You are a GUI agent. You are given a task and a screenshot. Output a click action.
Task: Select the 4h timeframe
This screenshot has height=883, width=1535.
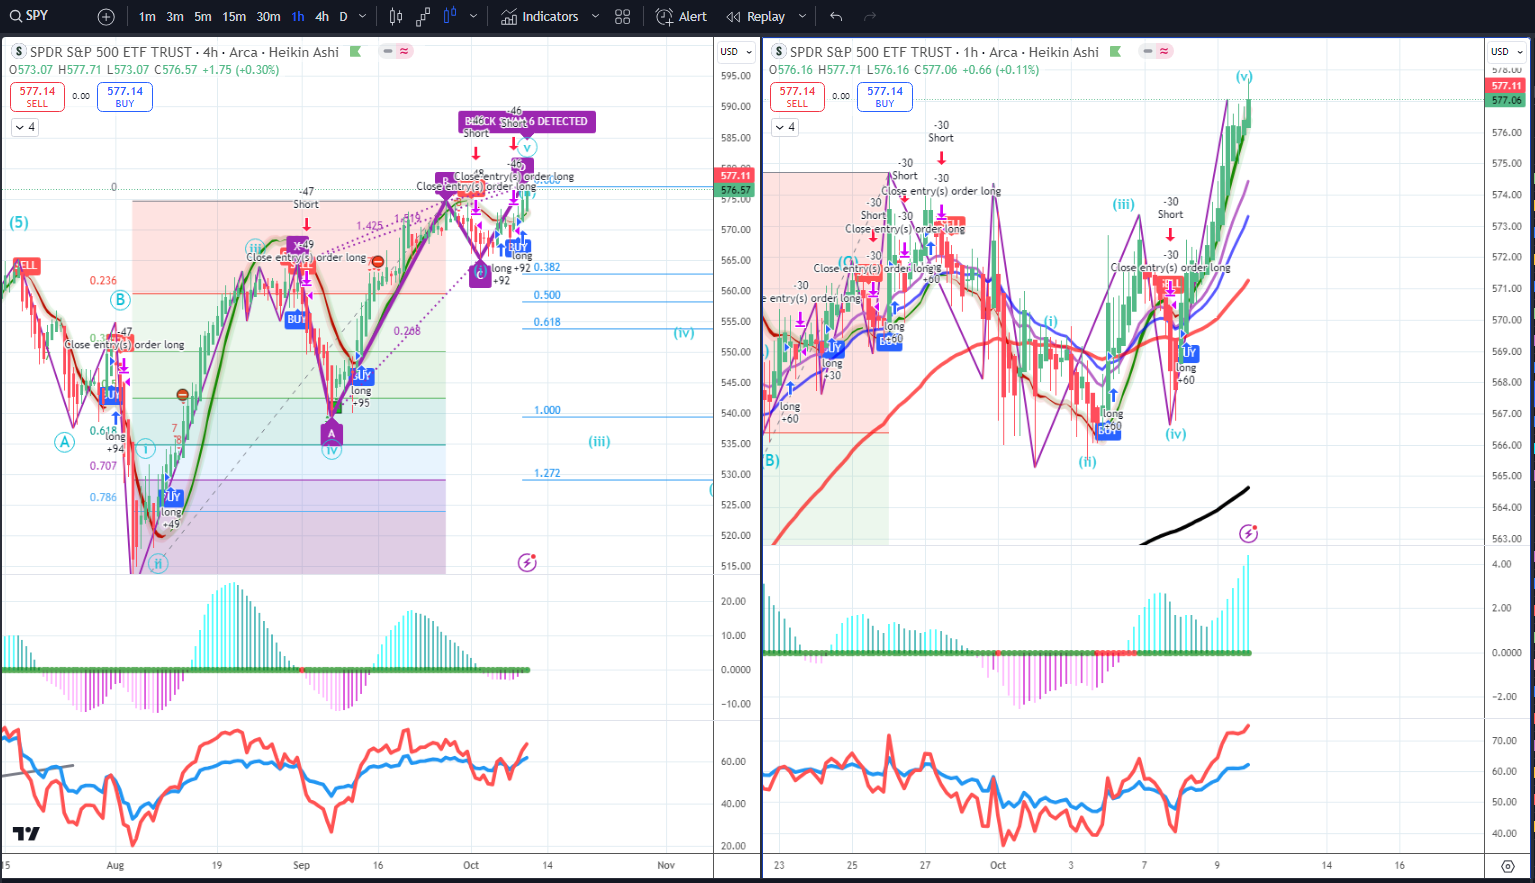(x=322, y=17)
